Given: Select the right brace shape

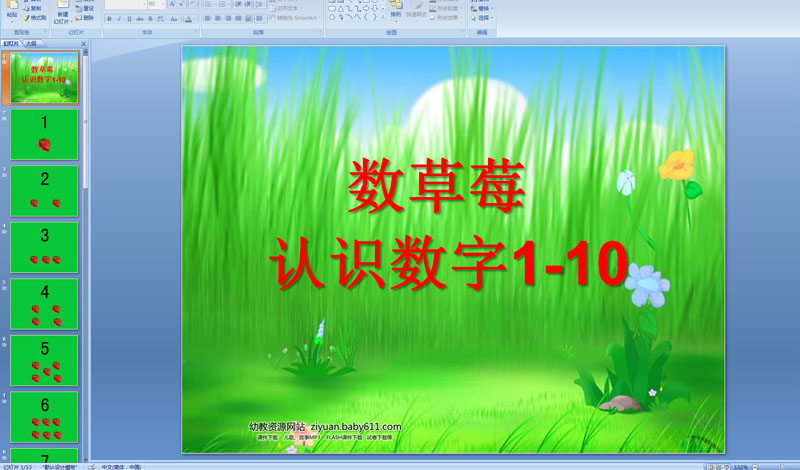Looking at the screenshot, I should [374, 17].
